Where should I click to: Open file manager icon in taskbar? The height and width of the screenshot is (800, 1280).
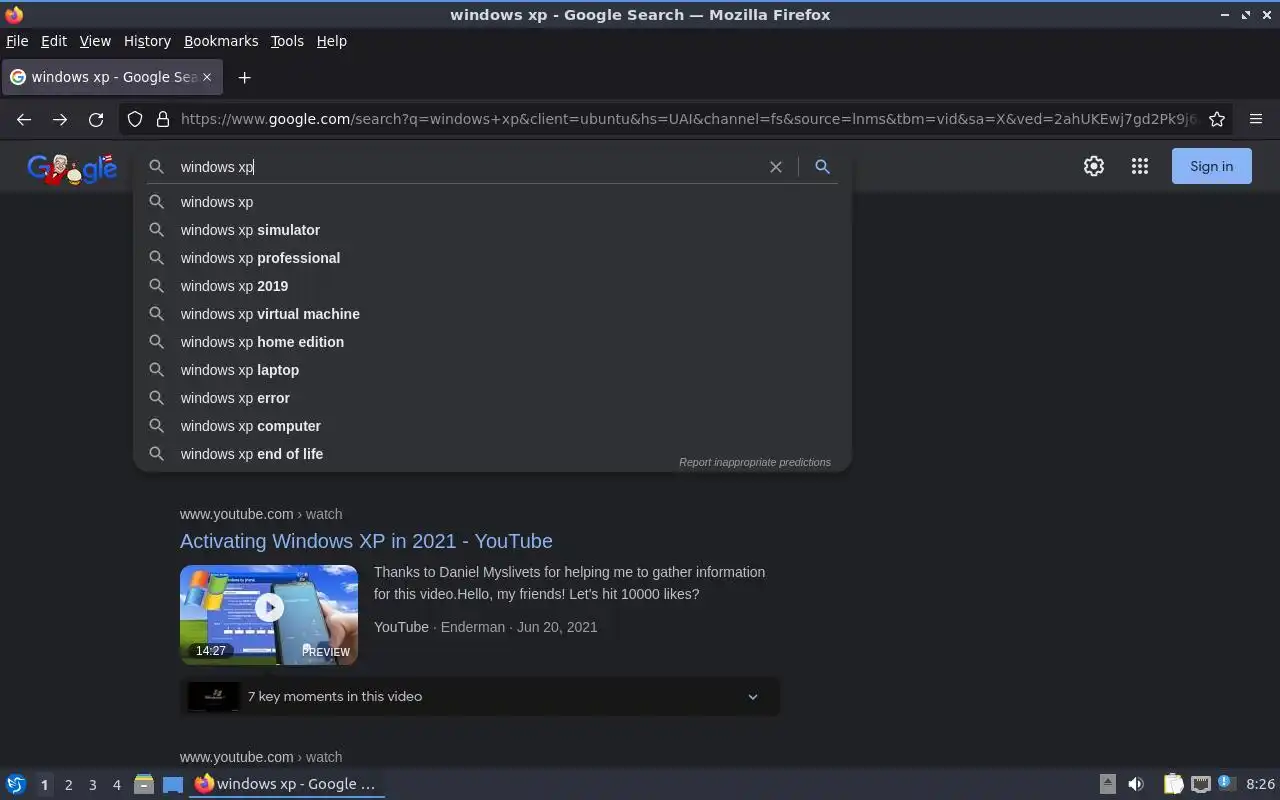144,784
